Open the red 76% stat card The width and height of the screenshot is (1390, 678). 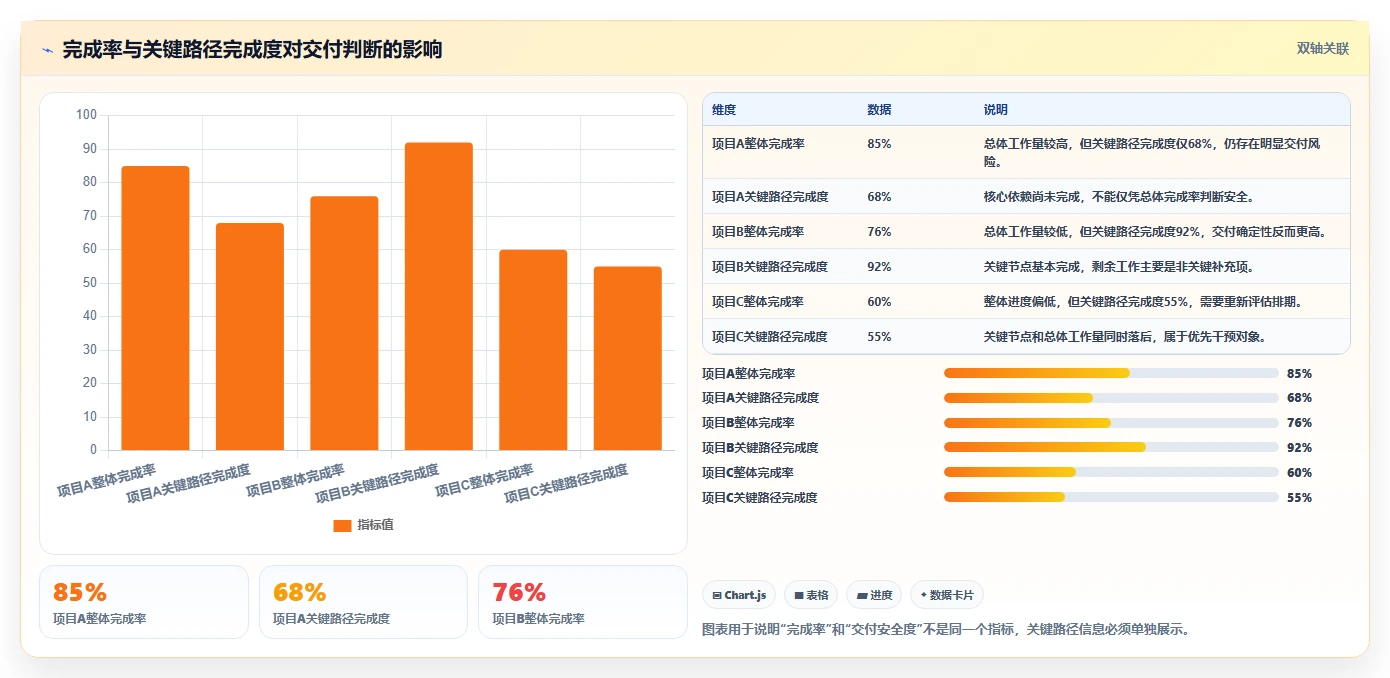click(x=583, y=602)
